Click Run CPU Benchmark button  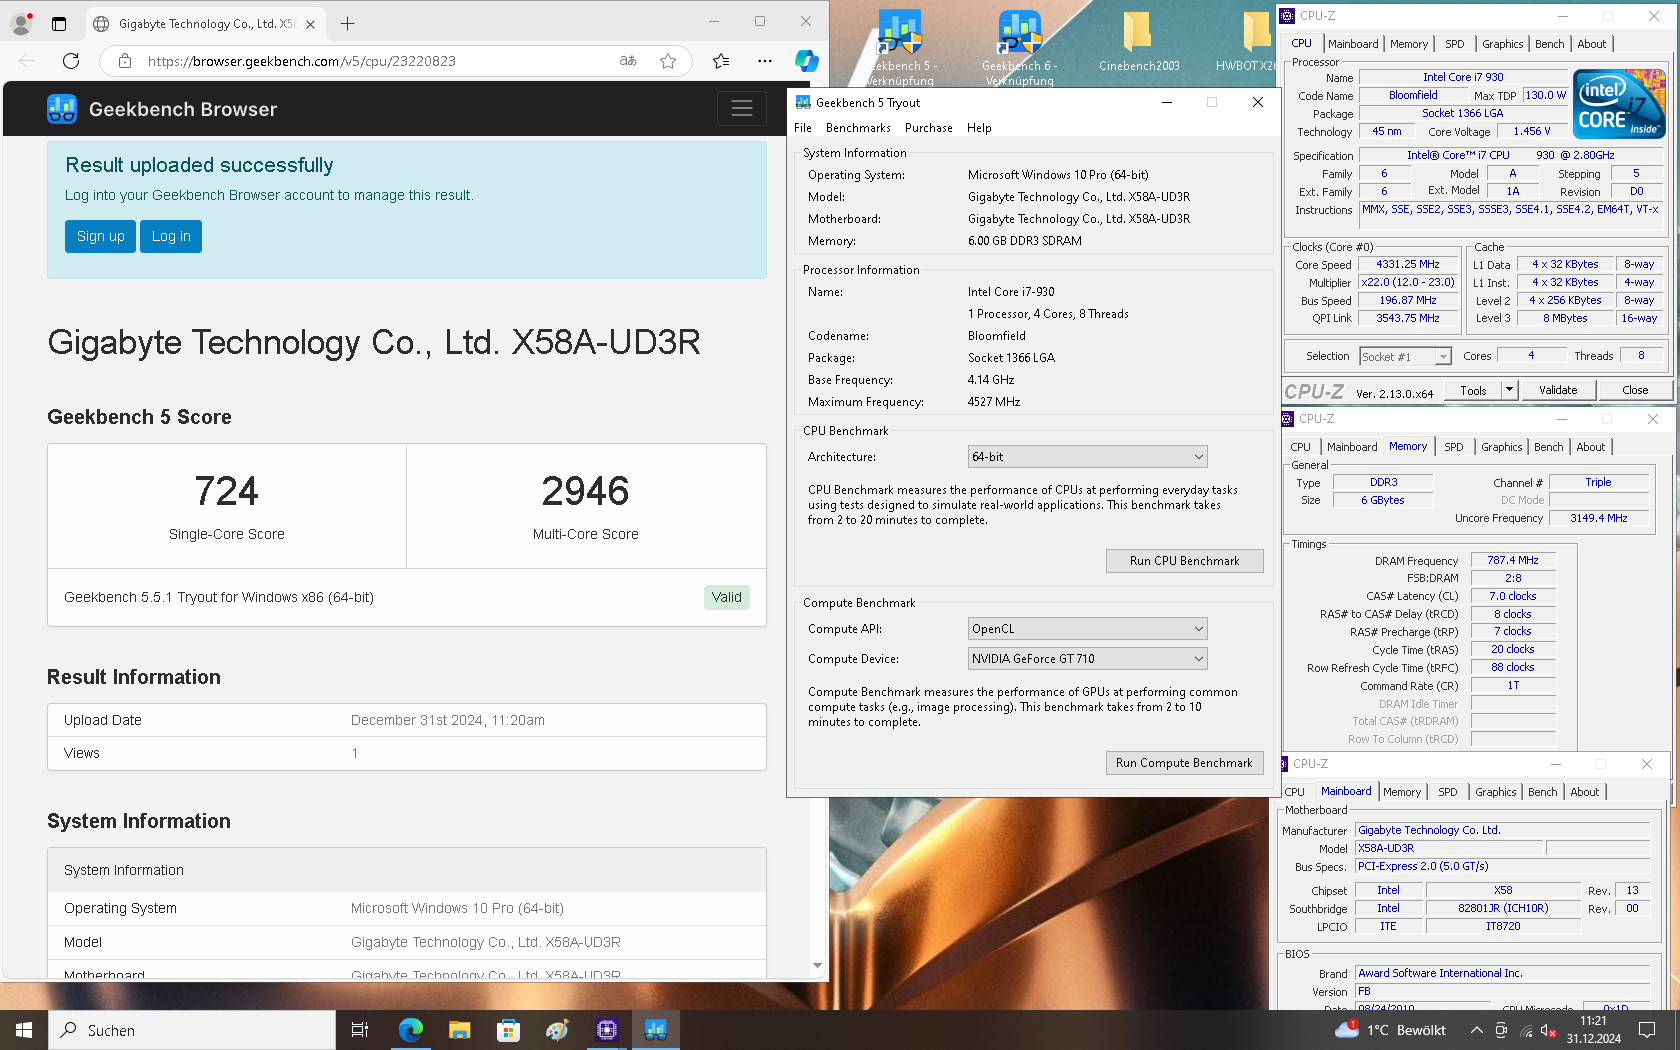(1184, 561)
